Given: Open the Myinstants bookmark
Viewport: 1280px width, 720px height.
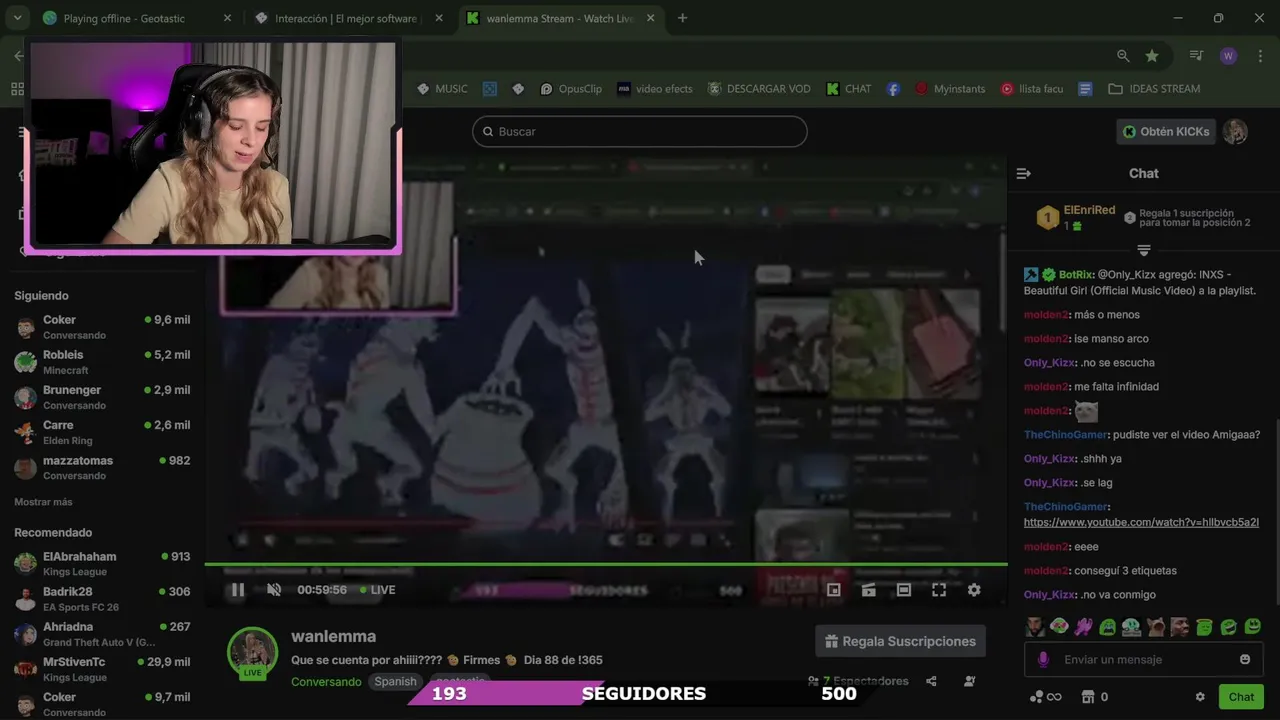Looking at the screenshot, I should tap(950, 88).
